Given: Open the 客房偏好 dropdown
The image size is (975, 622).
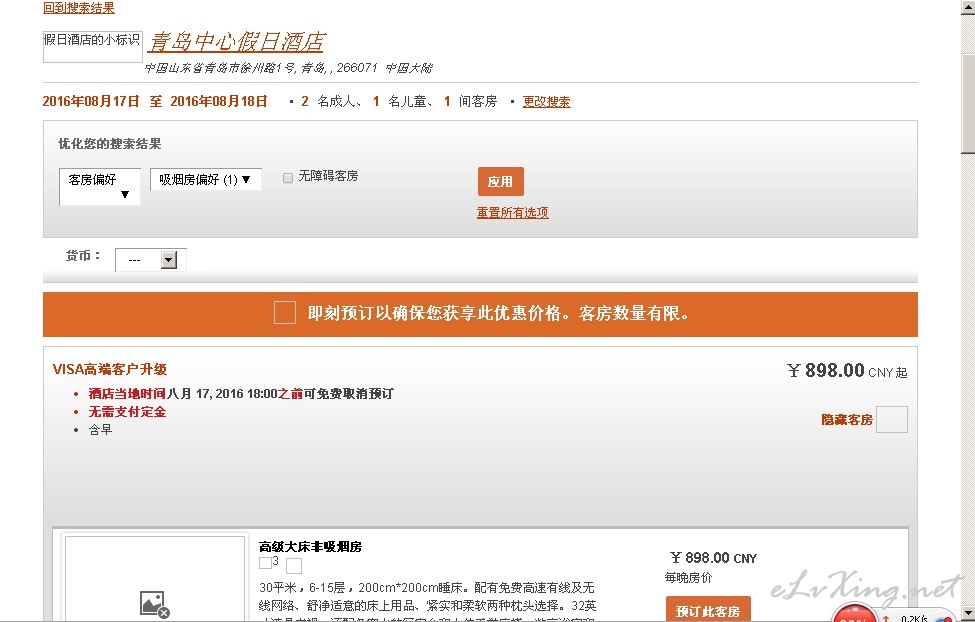Looking at the screenshot, I should tap(99, 187).
